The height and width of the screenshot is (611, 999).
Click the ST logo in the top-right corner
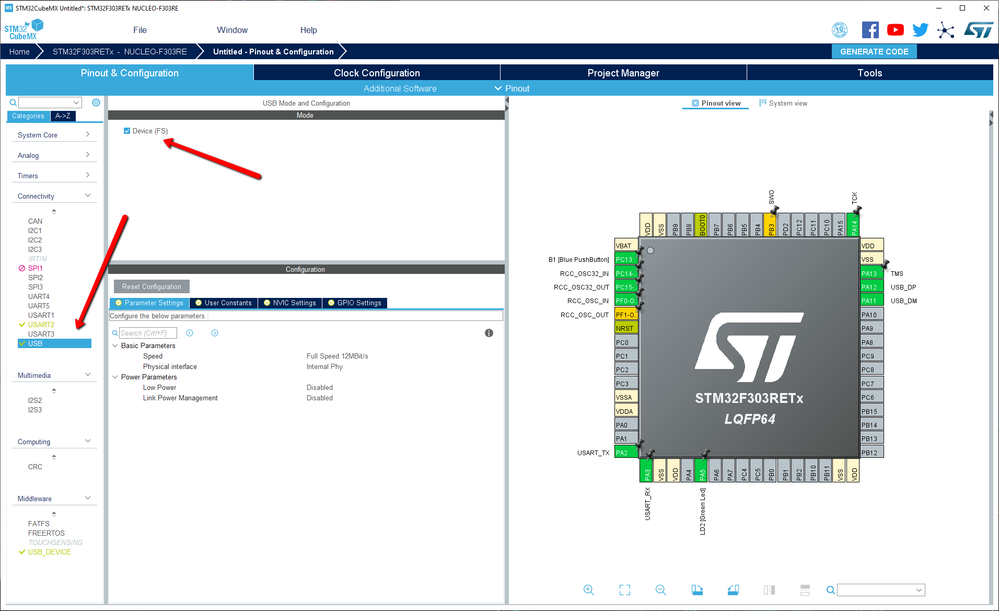tap(978, 30)
